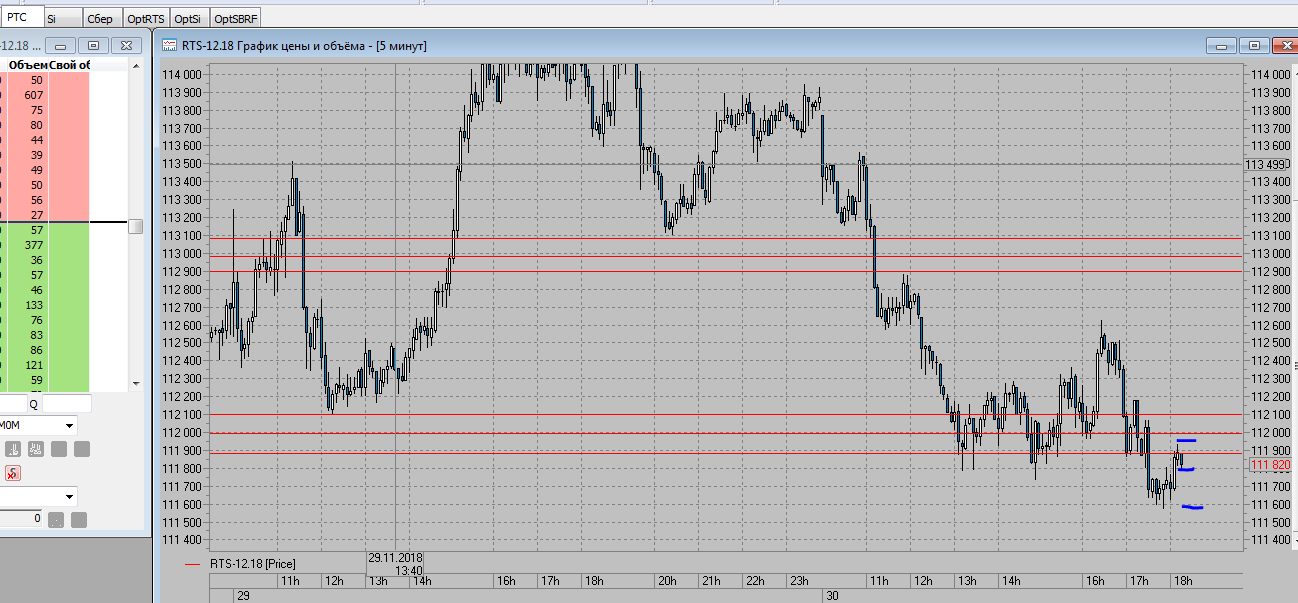Restore the RTS-12.18 chart window
The height and width of the screenshot is (603, 1298).
pyautogui.click(x=1254, y=45)
